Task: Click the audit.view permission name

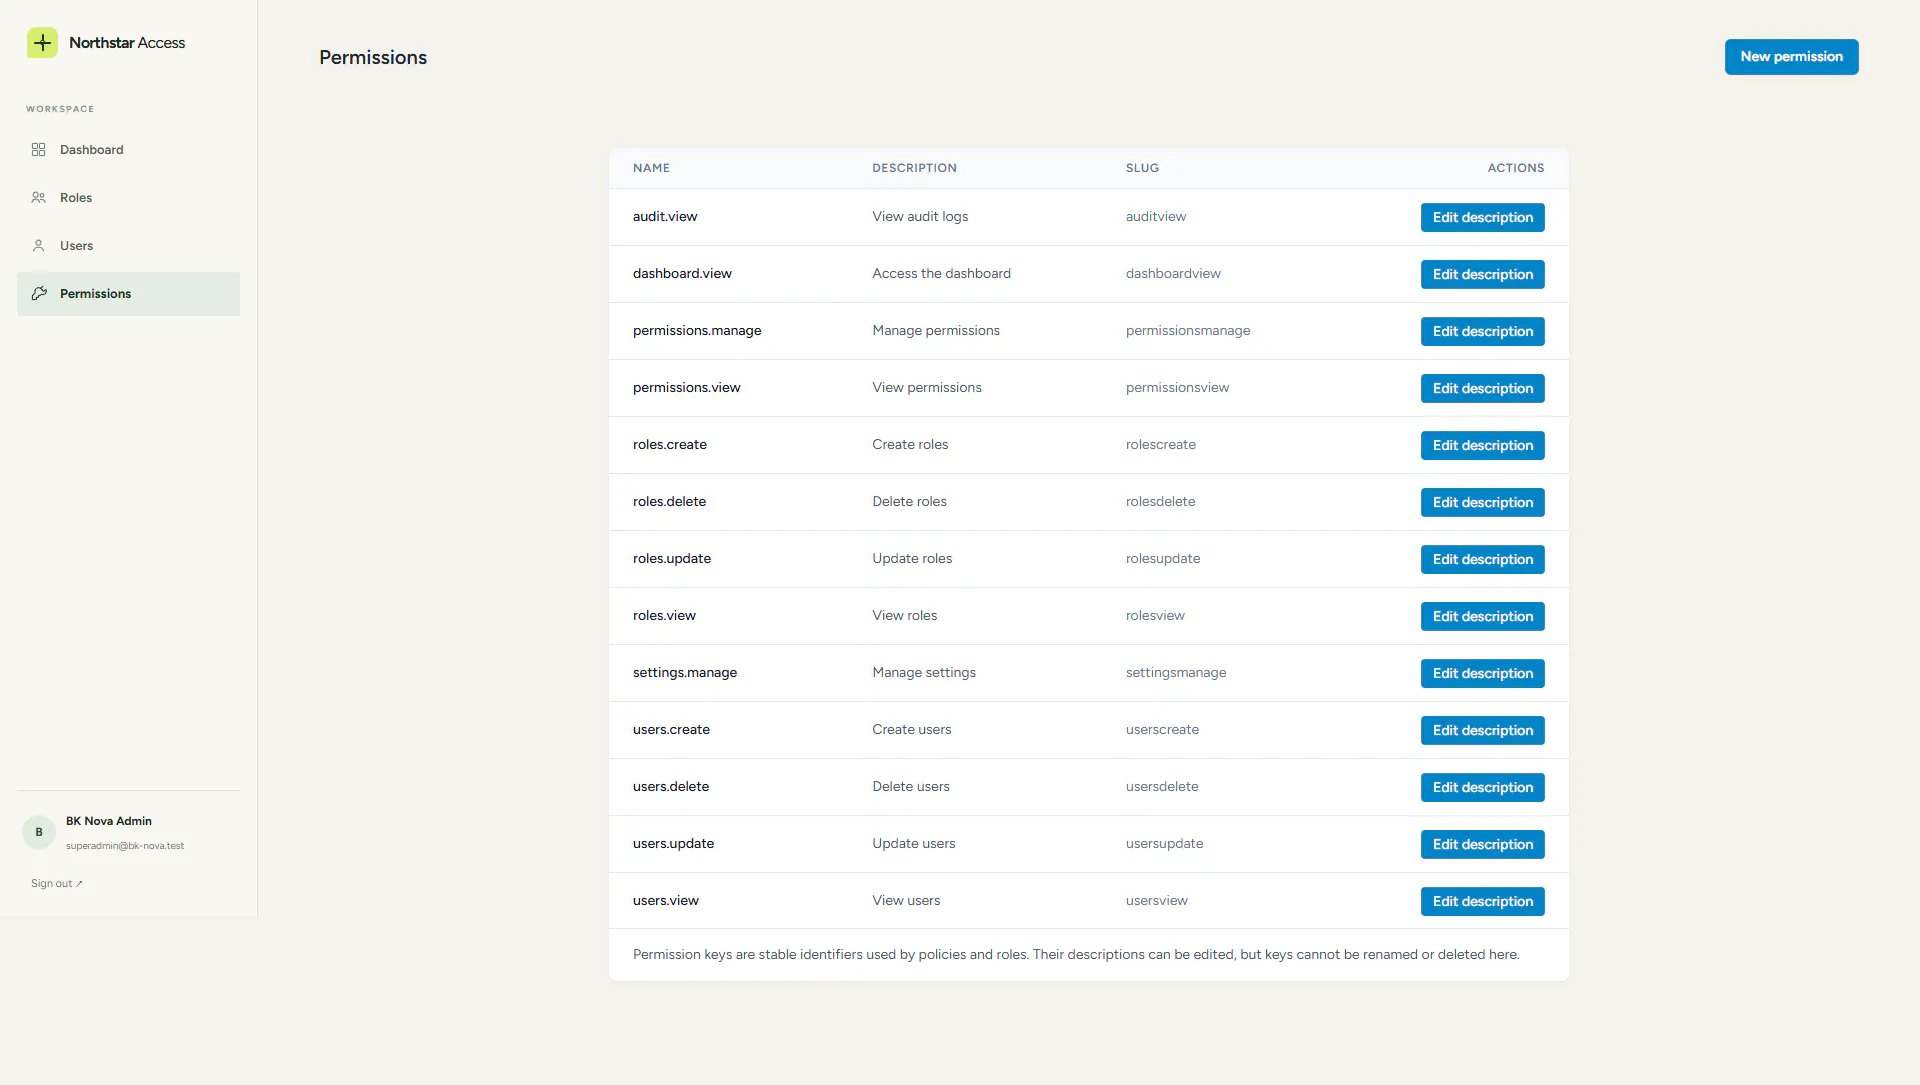Action: click(665, 217)
